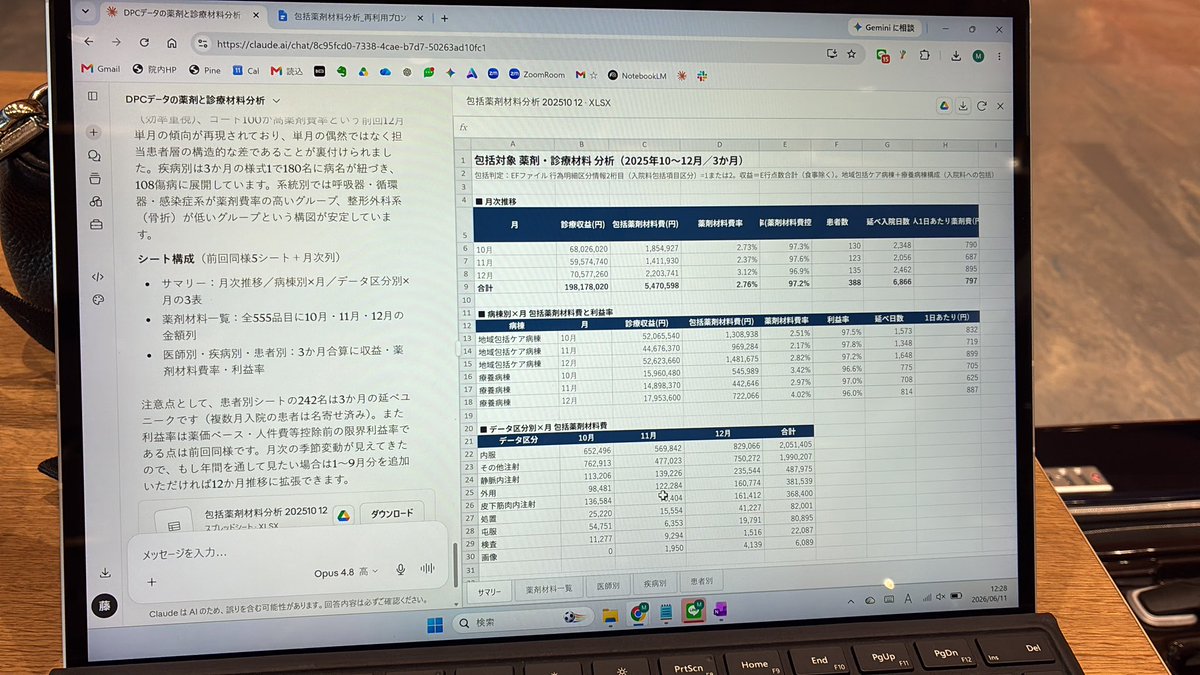Open the chats list icon in sidebar
This screenshot has height=675, width=1200.
pyautogui.click(x=94, y=155)
